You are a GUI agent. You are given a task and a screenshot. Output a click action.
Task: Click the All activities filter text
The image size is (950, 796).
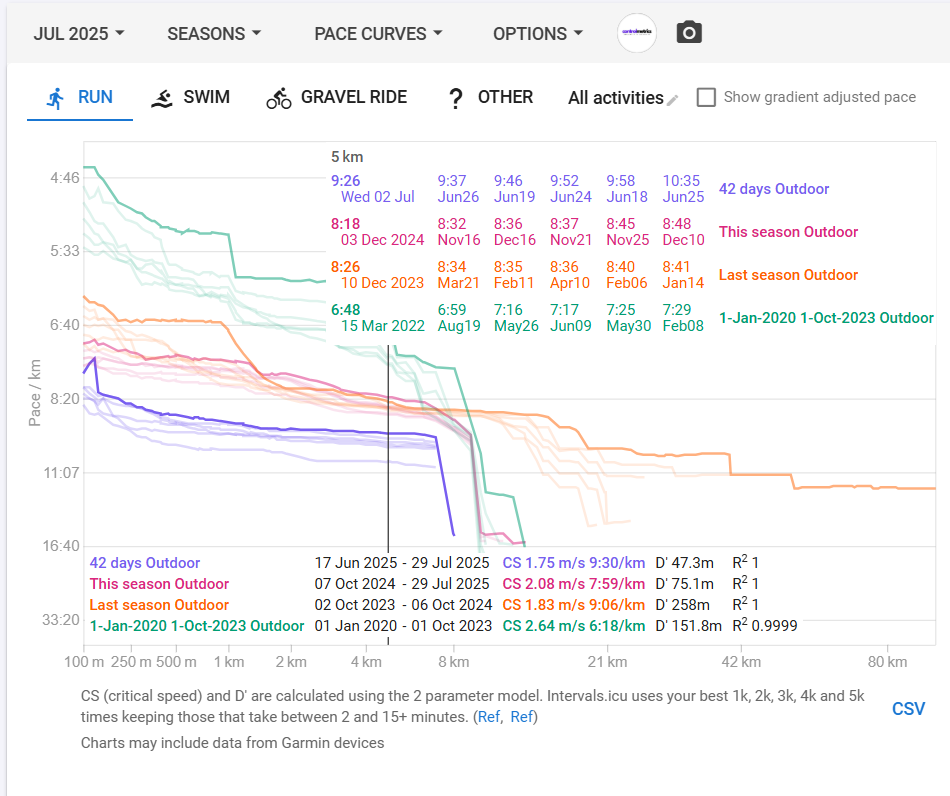615,98
